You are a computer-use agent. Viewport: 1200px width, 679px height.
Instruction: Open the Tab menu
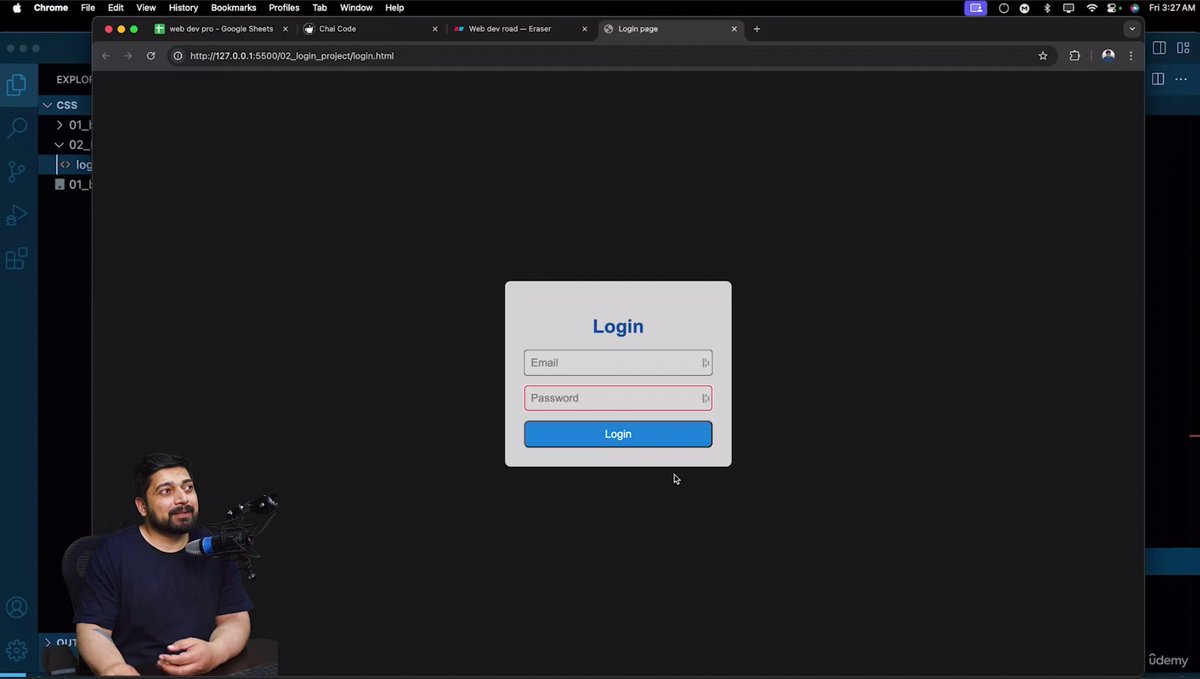click(x=320, y=8)
